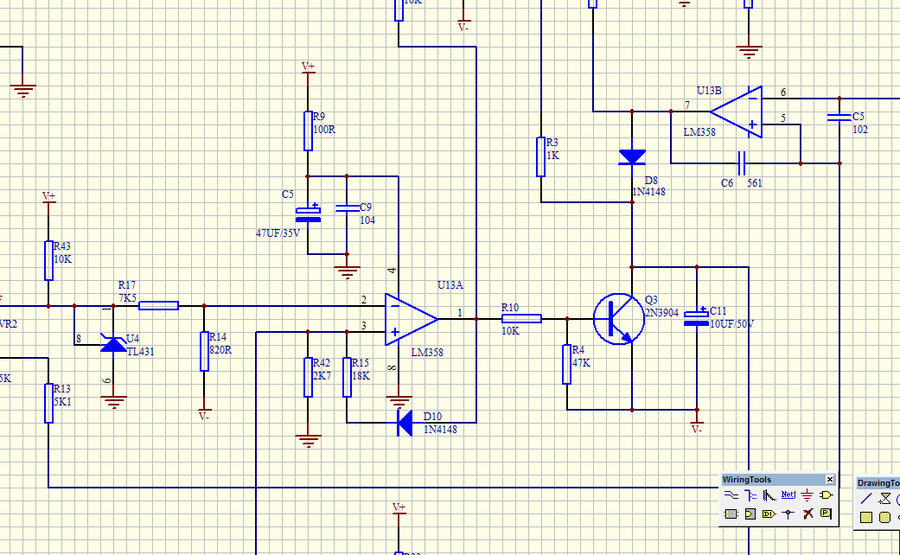Select the Sheet Symbol tool
Screen dimensions: 900x555
[731, 514]
